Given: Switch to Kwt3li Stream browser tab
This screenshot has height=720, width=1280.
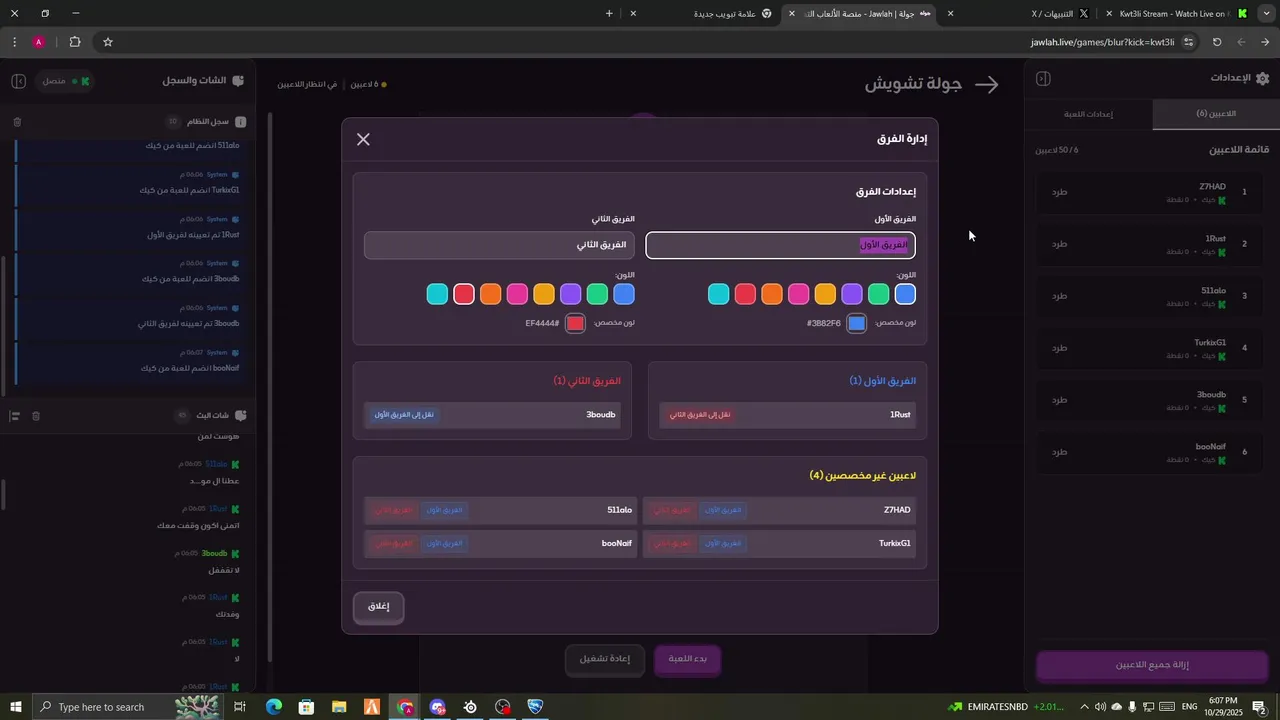Looking at the screenshot, I should (x=1176, y=14).
